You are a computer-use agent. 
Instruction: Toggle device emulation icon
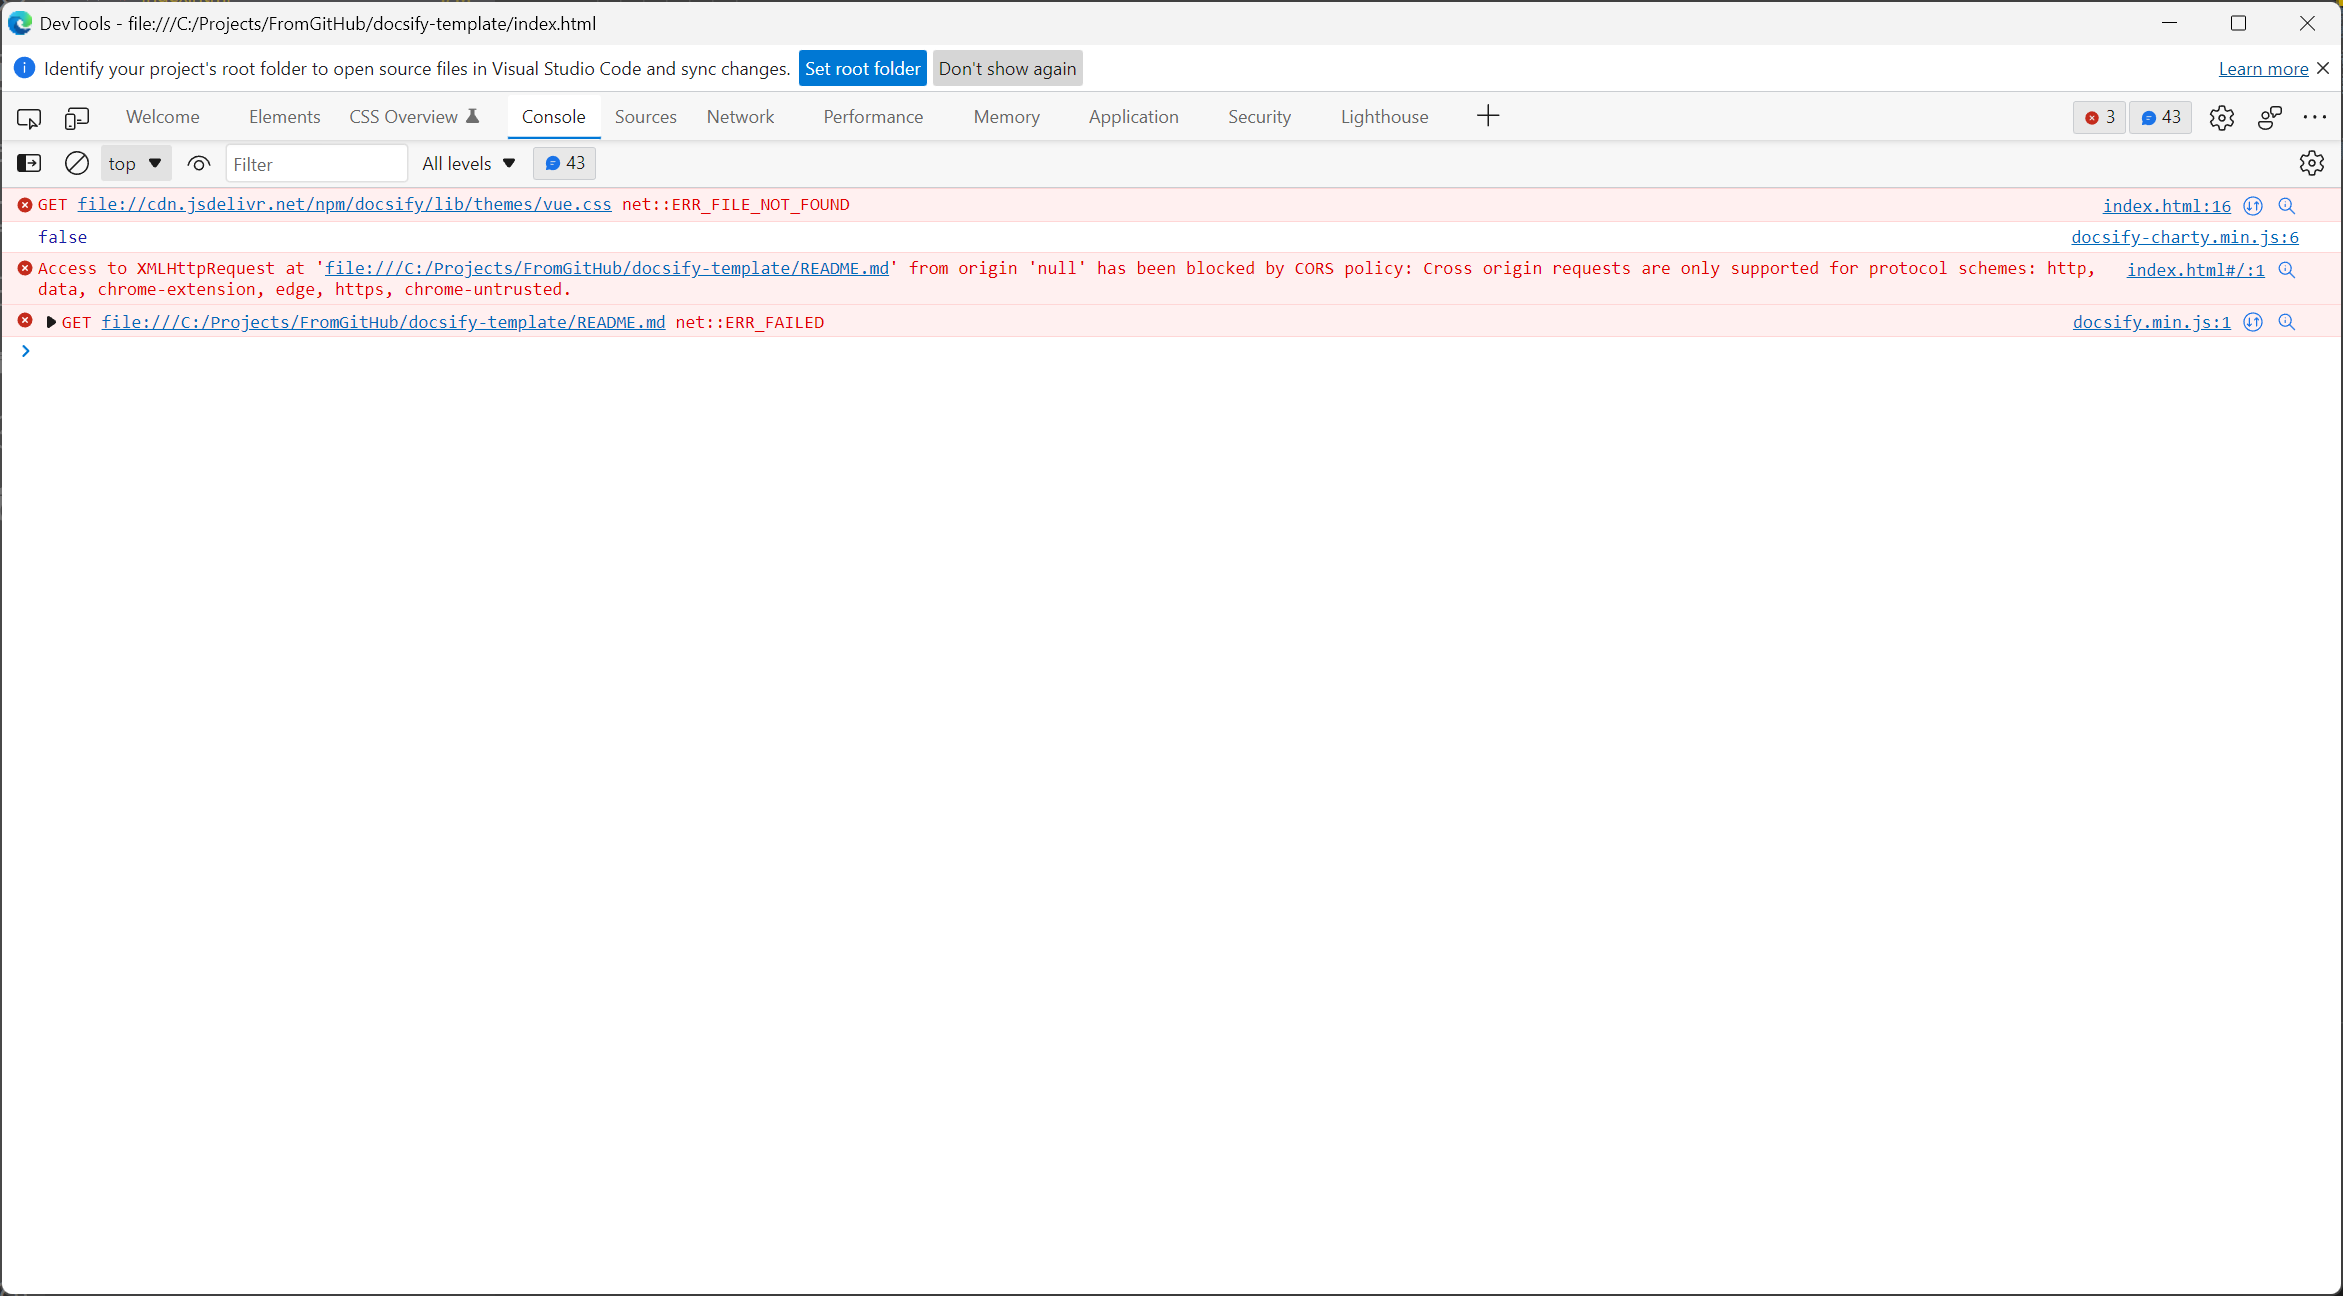77,118
